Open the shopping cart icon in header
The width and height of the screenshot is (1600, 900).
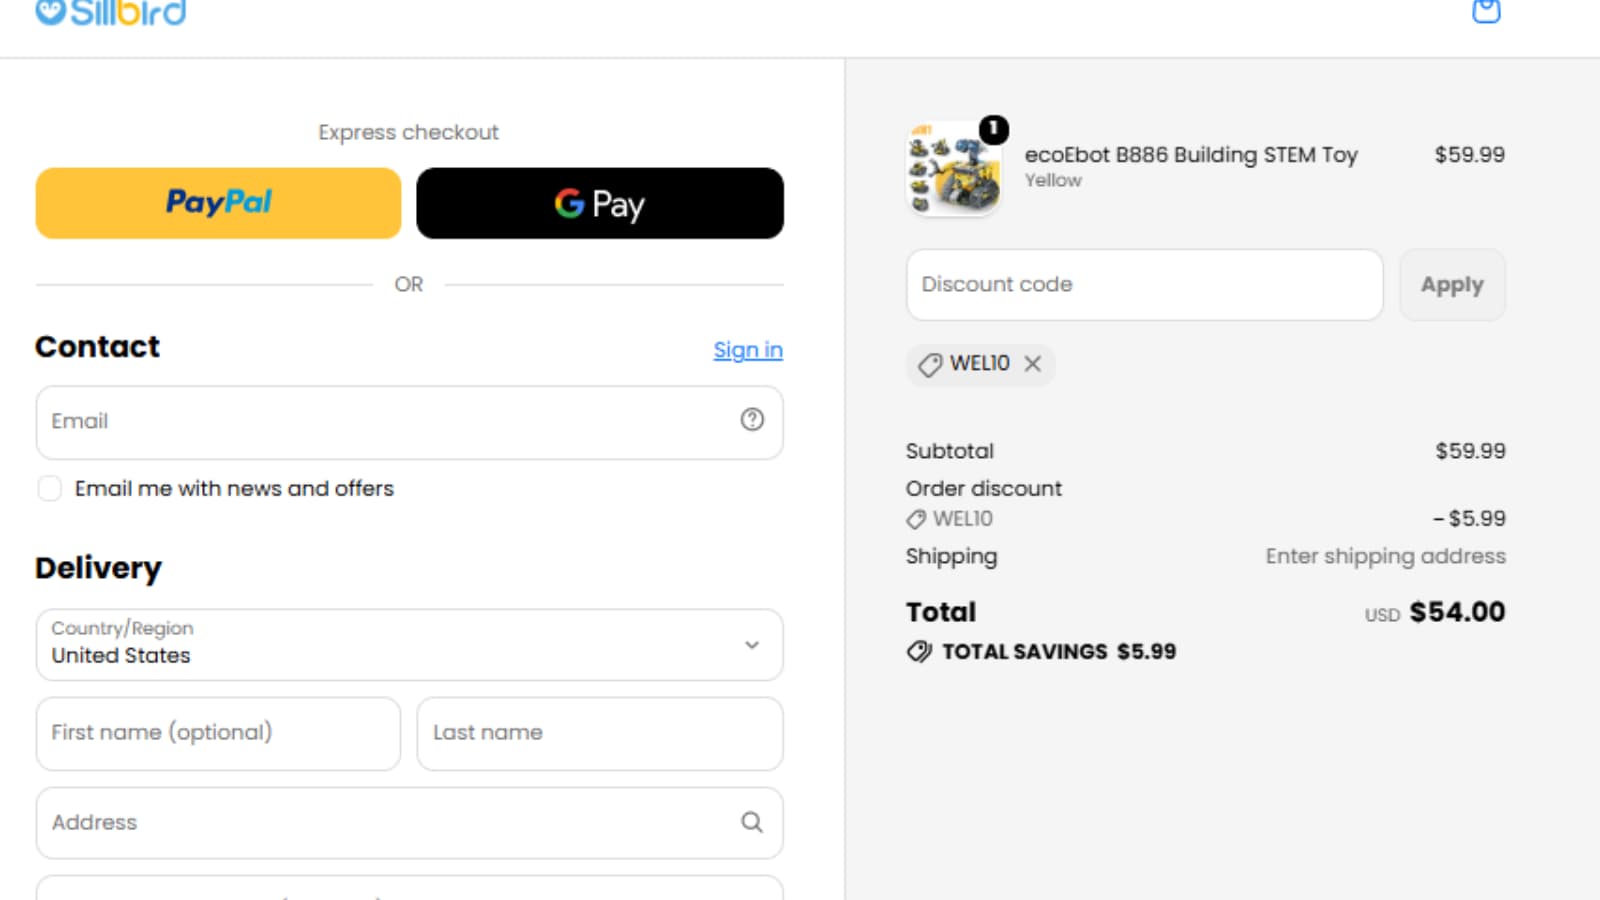(1486, 10)
